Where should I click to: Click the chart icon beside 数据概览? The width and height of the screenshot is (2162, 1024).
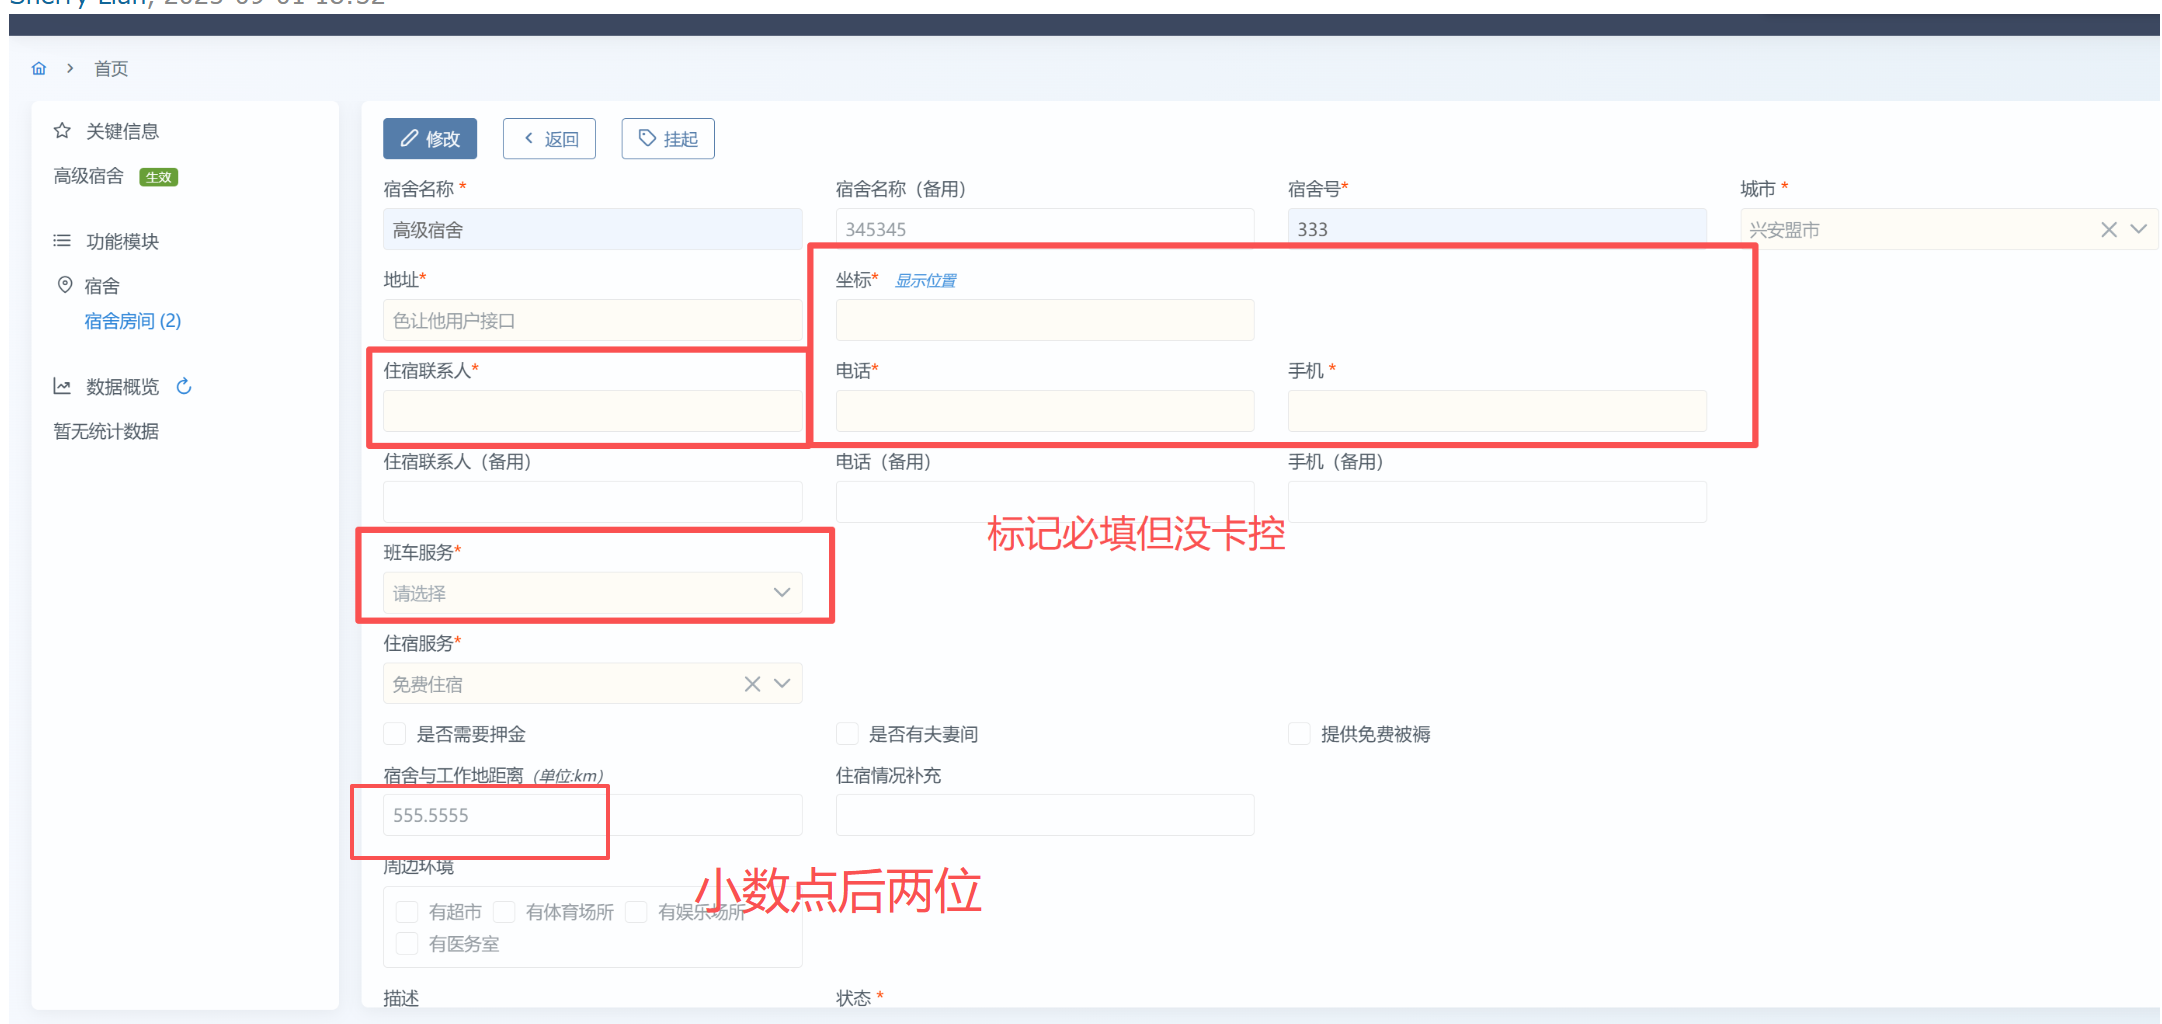(x=62, y=387)
